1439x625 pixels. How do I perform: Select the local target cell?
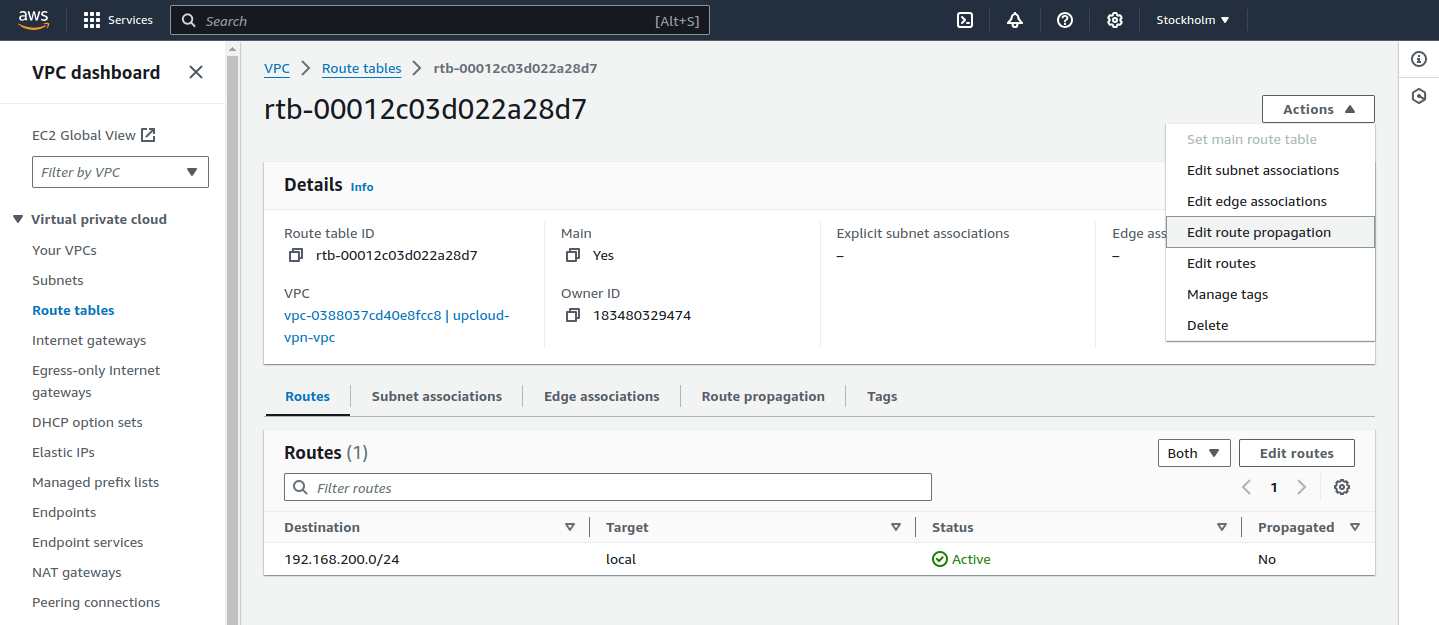621,559
